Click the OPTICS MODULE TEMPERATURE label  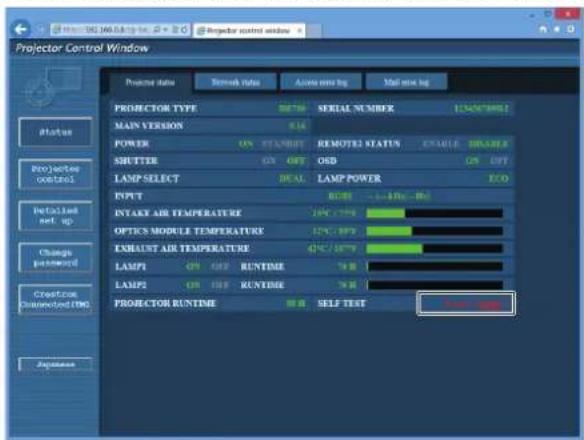tap(189, 231)
